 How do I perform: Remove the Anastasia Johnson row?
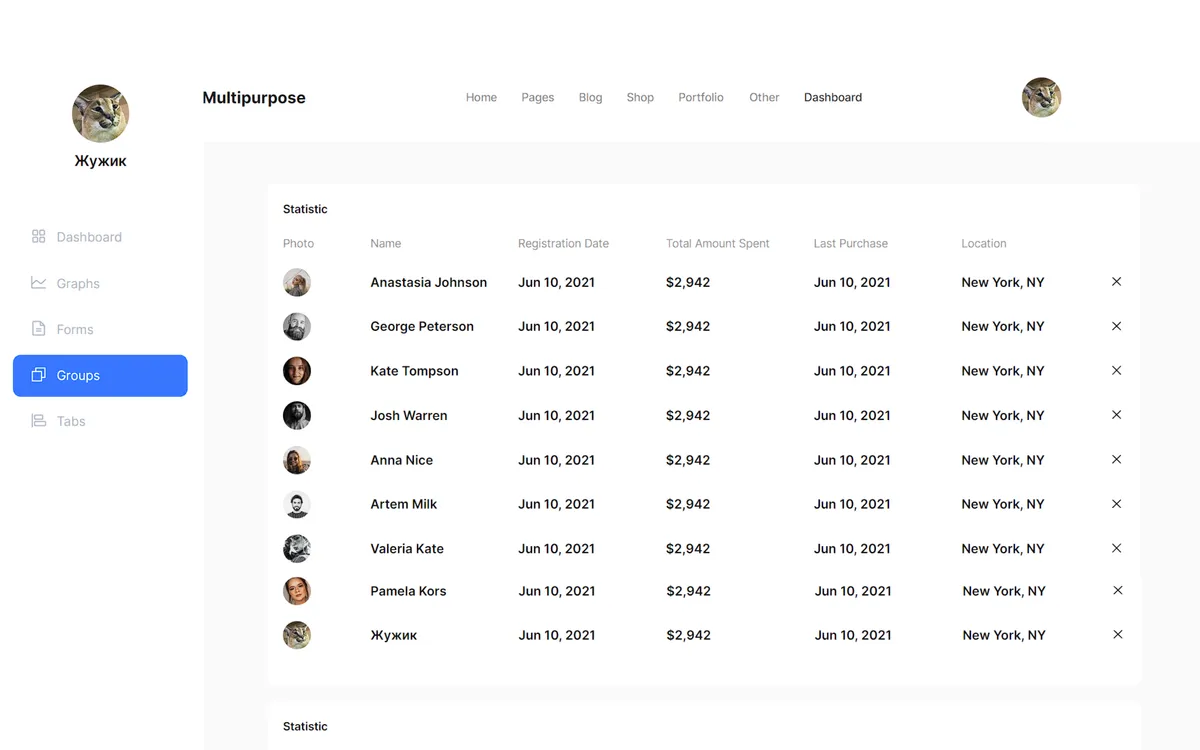[1117, 282]
